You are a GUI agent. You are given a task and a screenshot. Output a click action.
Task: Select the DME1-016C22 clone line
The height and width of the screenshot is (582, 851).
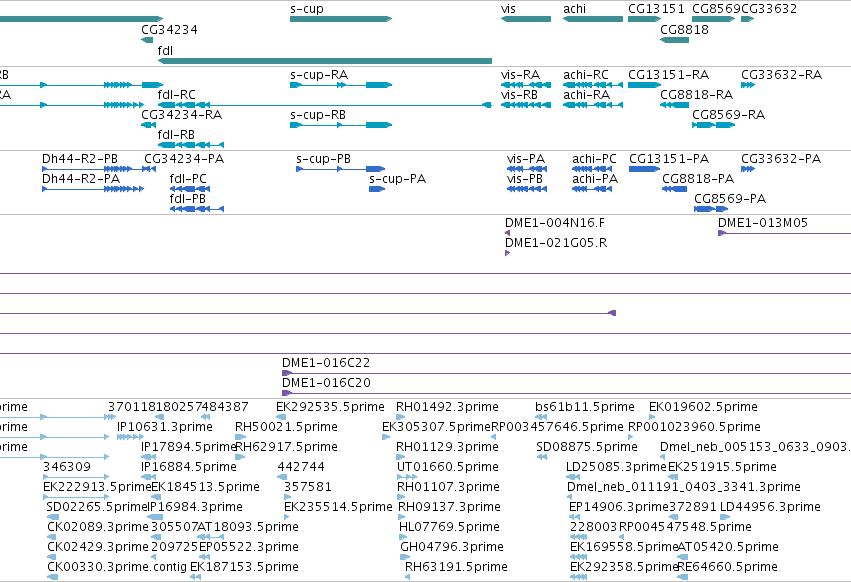(x=566, y=373)
